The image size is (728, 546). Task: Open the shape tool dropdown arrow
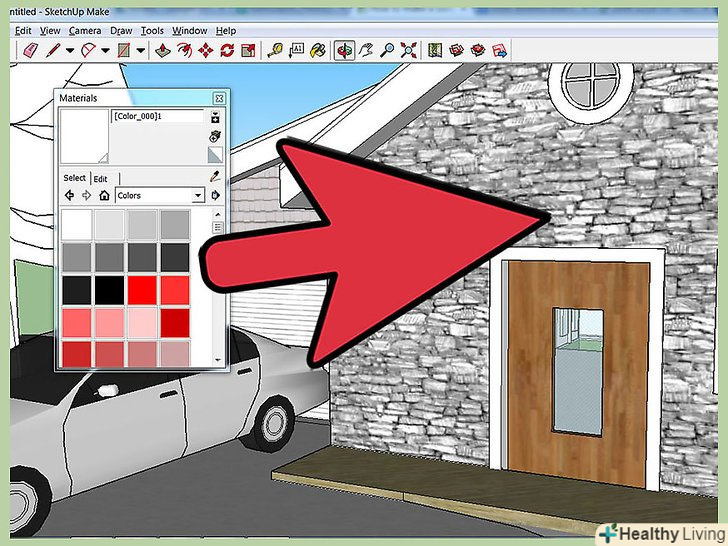coord(141,50)
